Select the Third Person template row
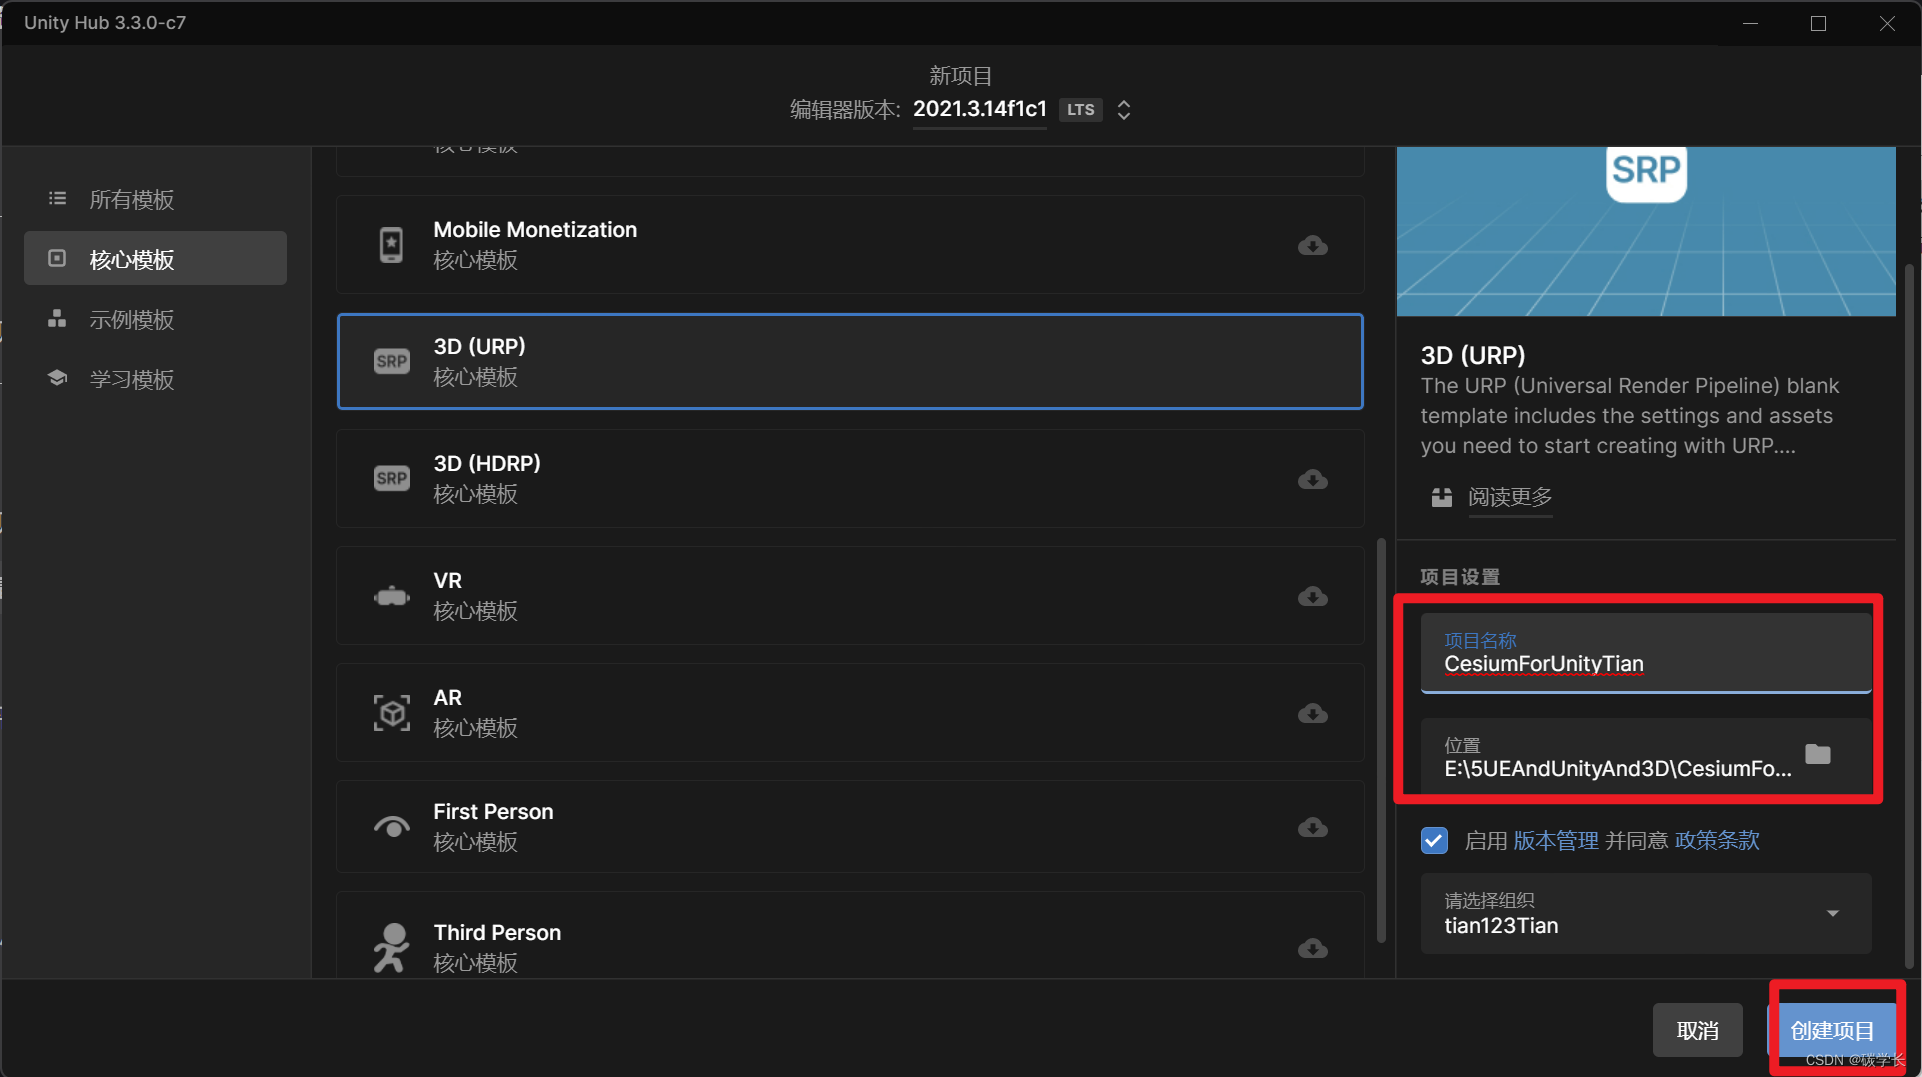1922x1077 pixels. (x=850, y=936)
